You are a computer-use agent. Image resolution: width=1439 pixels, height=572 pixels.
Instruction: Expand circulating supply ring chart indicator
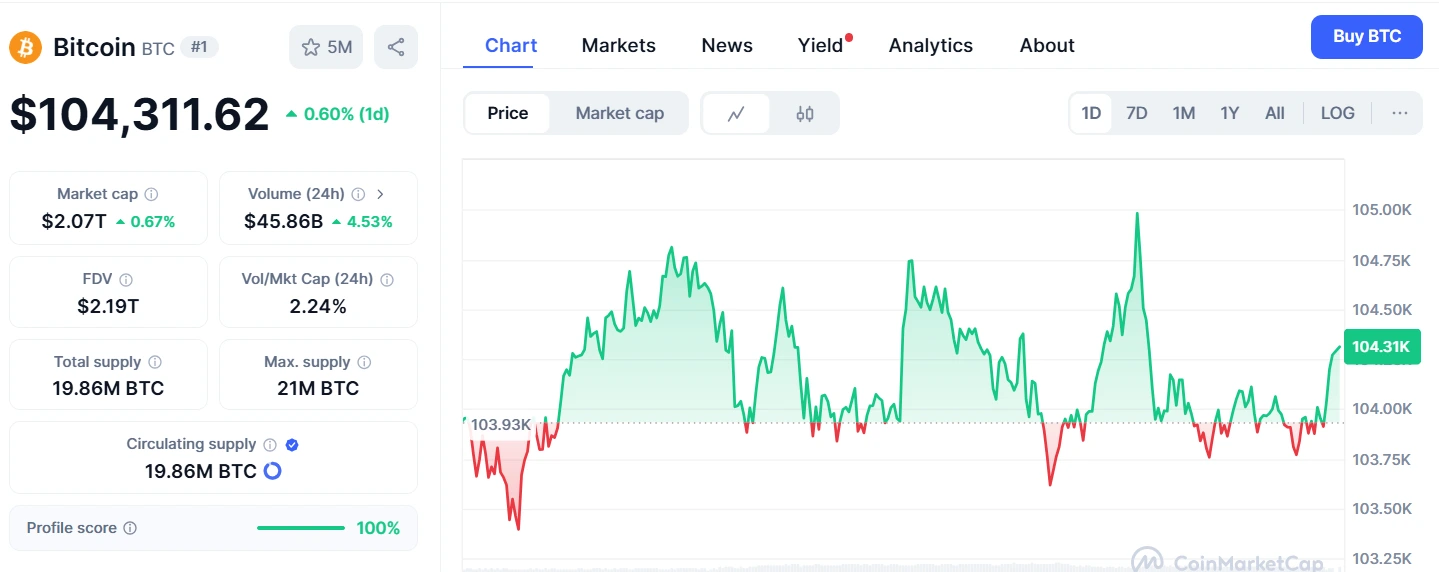pos(272,471)
